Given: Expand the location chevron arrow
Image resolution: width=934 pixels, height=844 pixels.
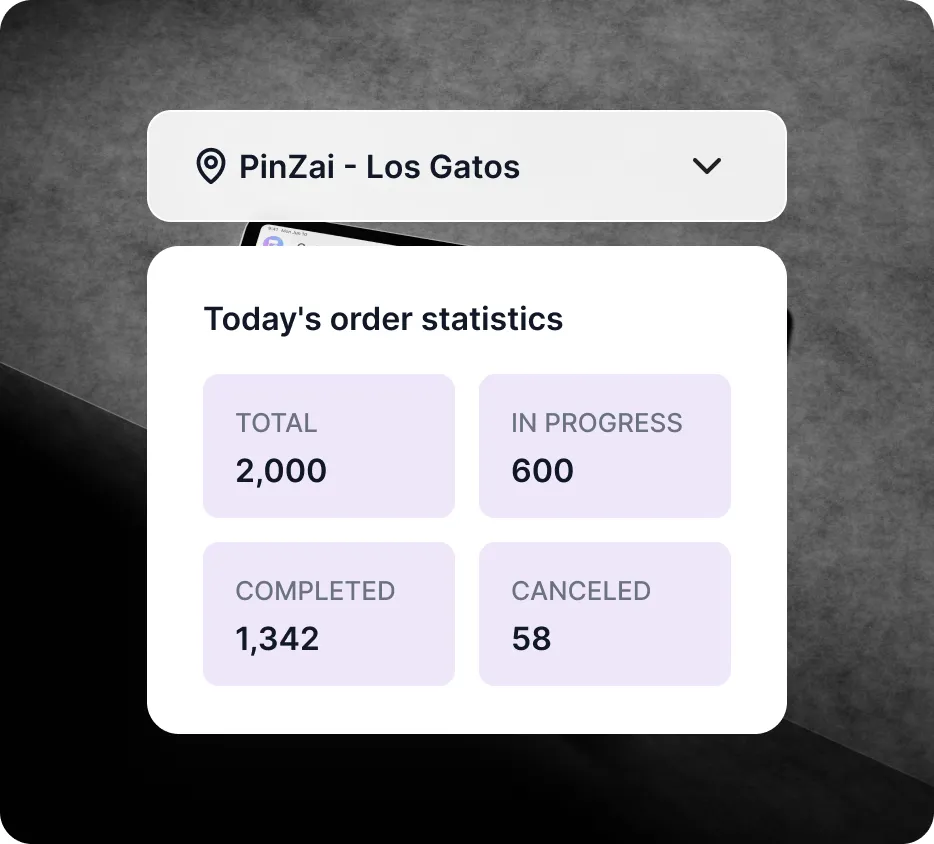Looking at the screenshot, I should 707,166.
